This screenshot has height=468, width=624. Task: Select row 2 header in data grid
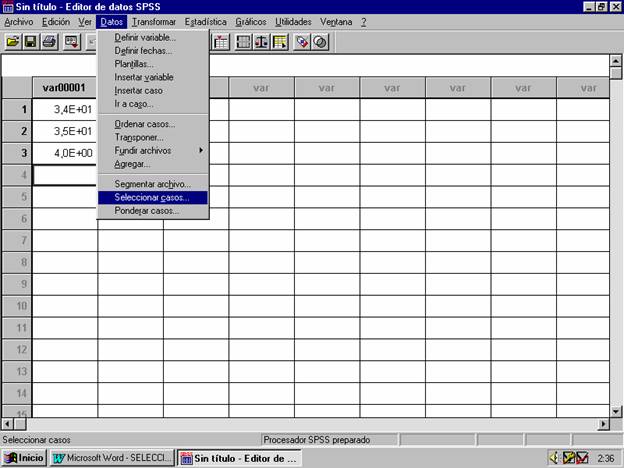click(16, 131)
